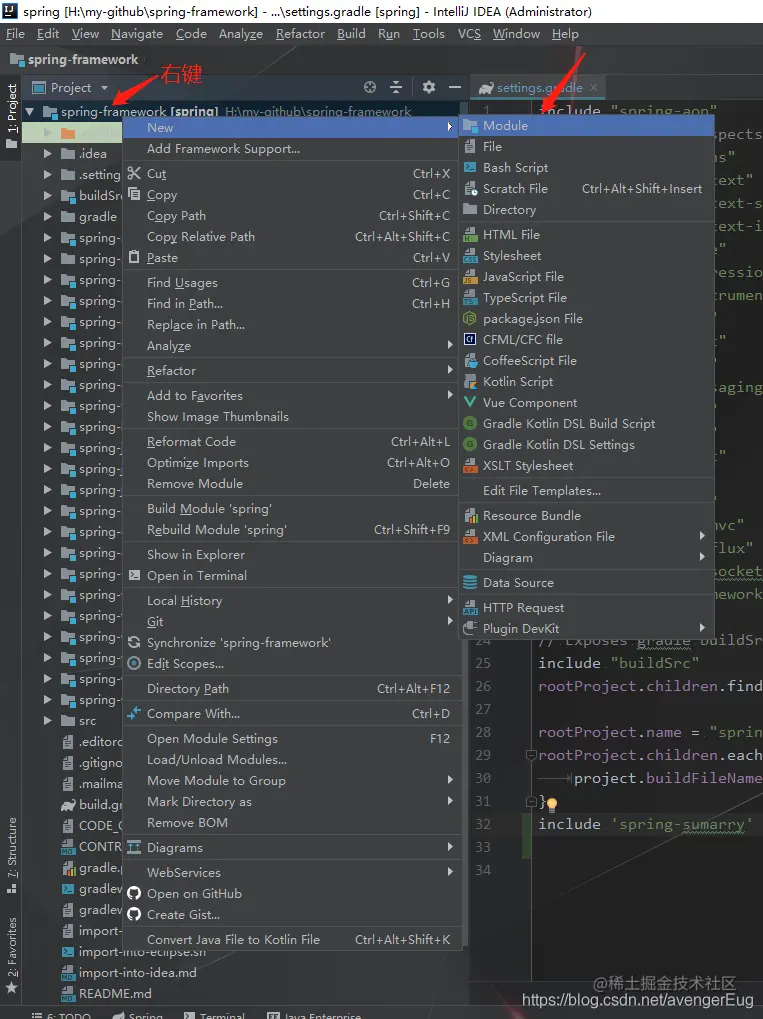Image resolution: width=763 pixels, height=1019 pixels.
Task: Open the Terminal tool window button
Action: (x=214, y=1014)
